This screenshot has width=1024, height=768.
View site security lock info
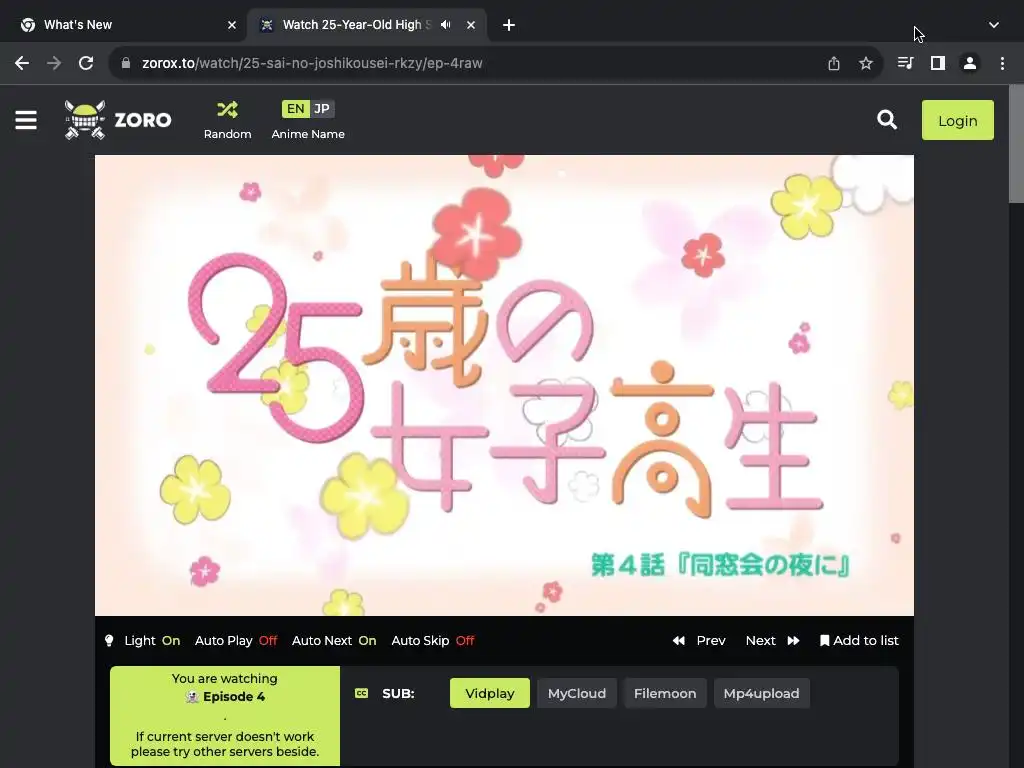126,63
